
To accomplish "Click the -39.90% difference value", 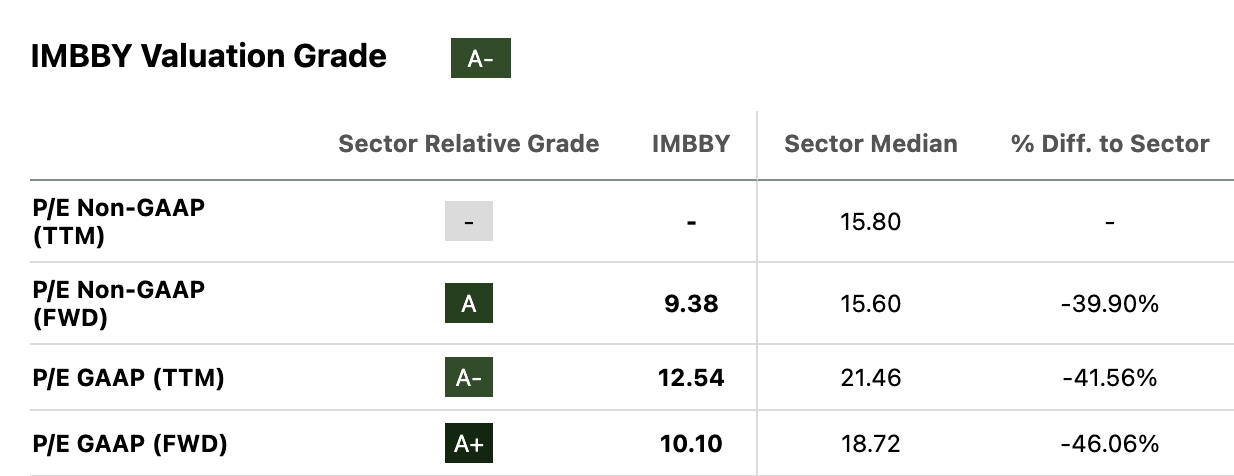I will (1110, 304).
